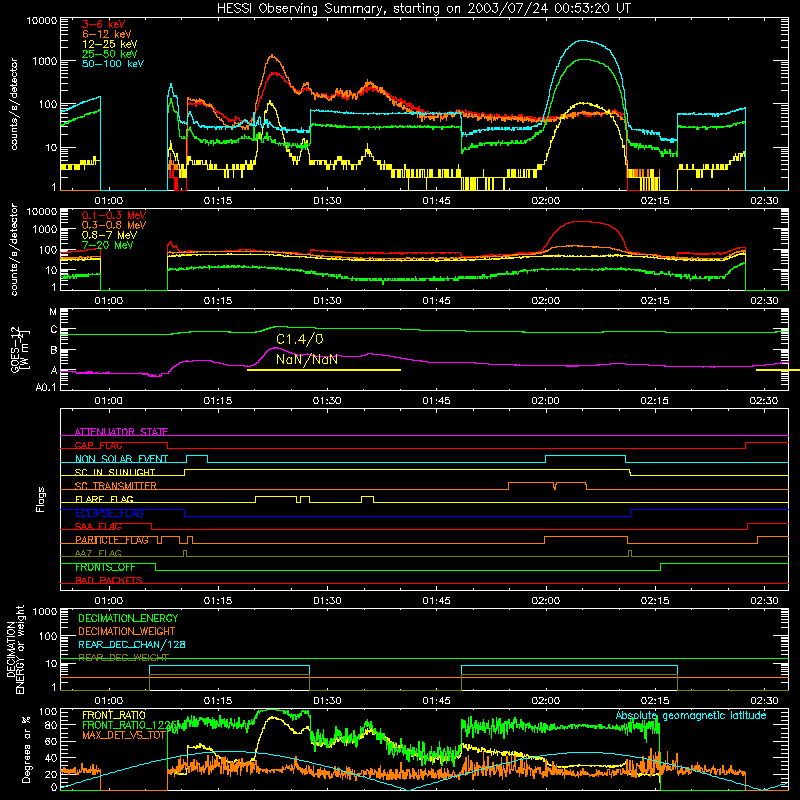Click the SAA_FLAG label
Screen dimensions: 800x800
pos(98,527)
